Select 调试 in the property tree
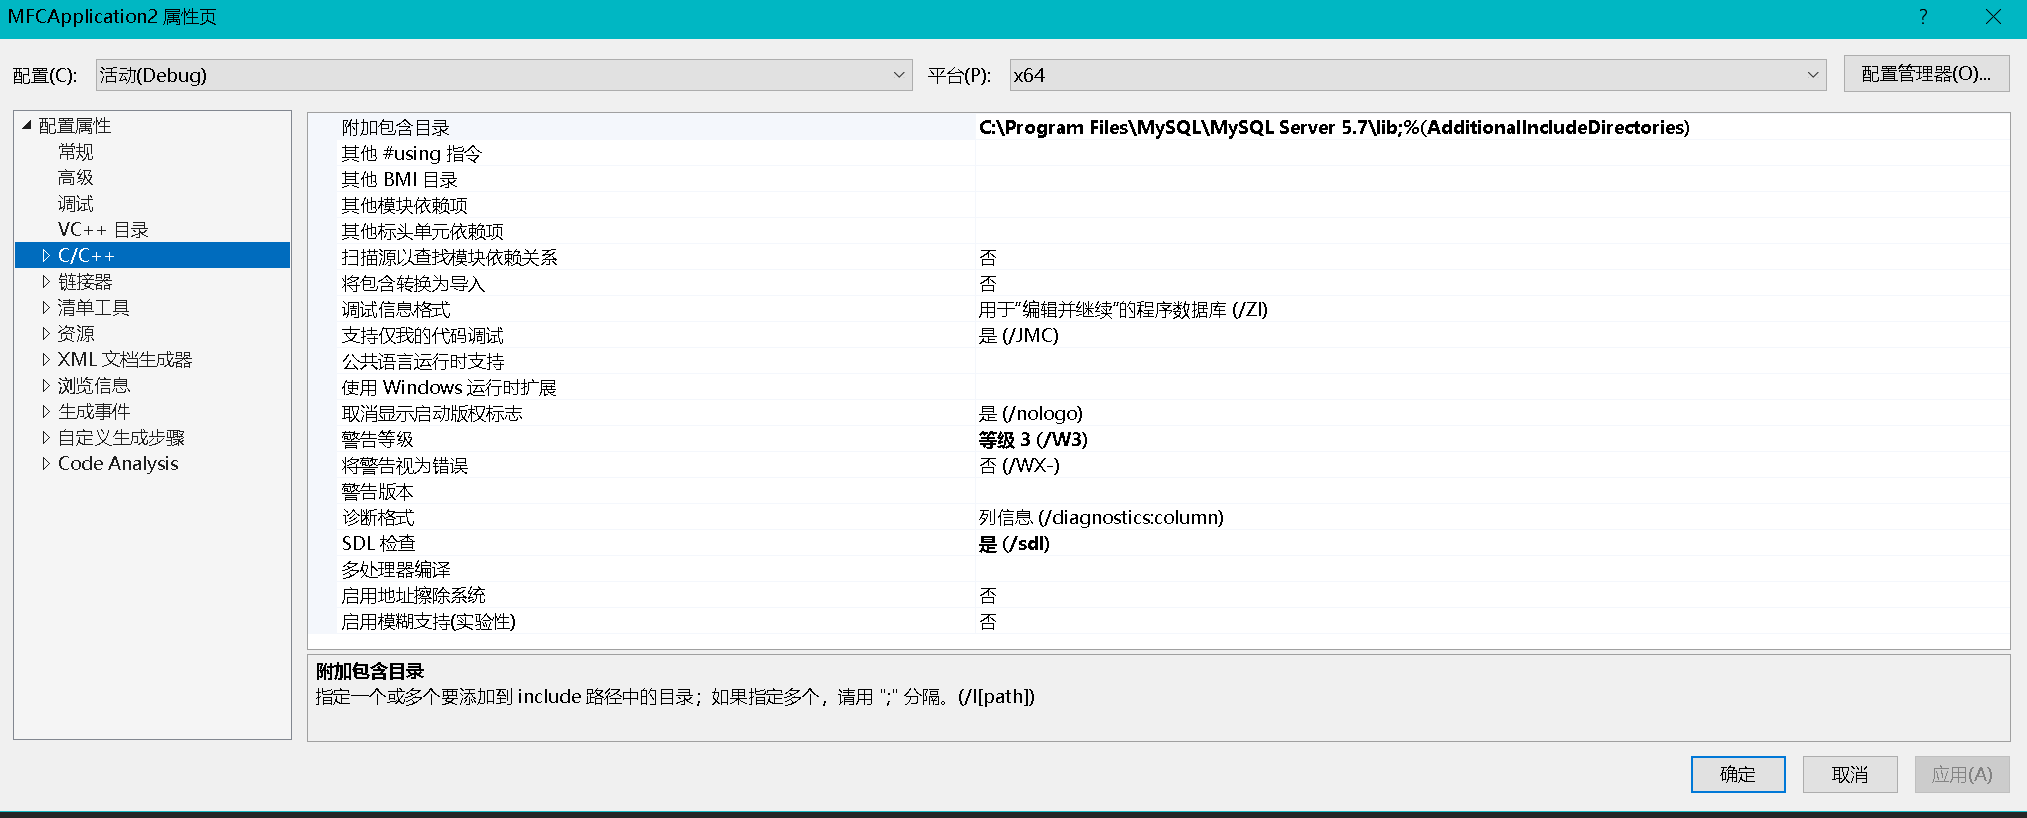Screen dimensions: 2027x818 point(76,204)
